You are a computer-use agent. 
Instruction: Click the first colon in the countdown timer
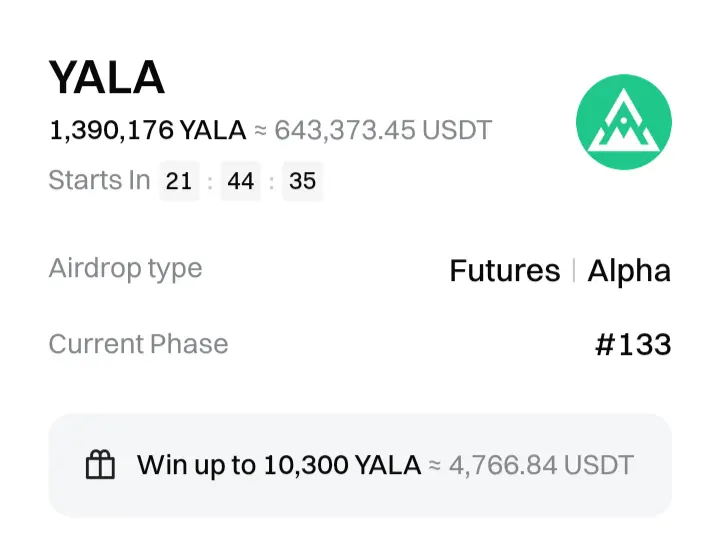210,182
